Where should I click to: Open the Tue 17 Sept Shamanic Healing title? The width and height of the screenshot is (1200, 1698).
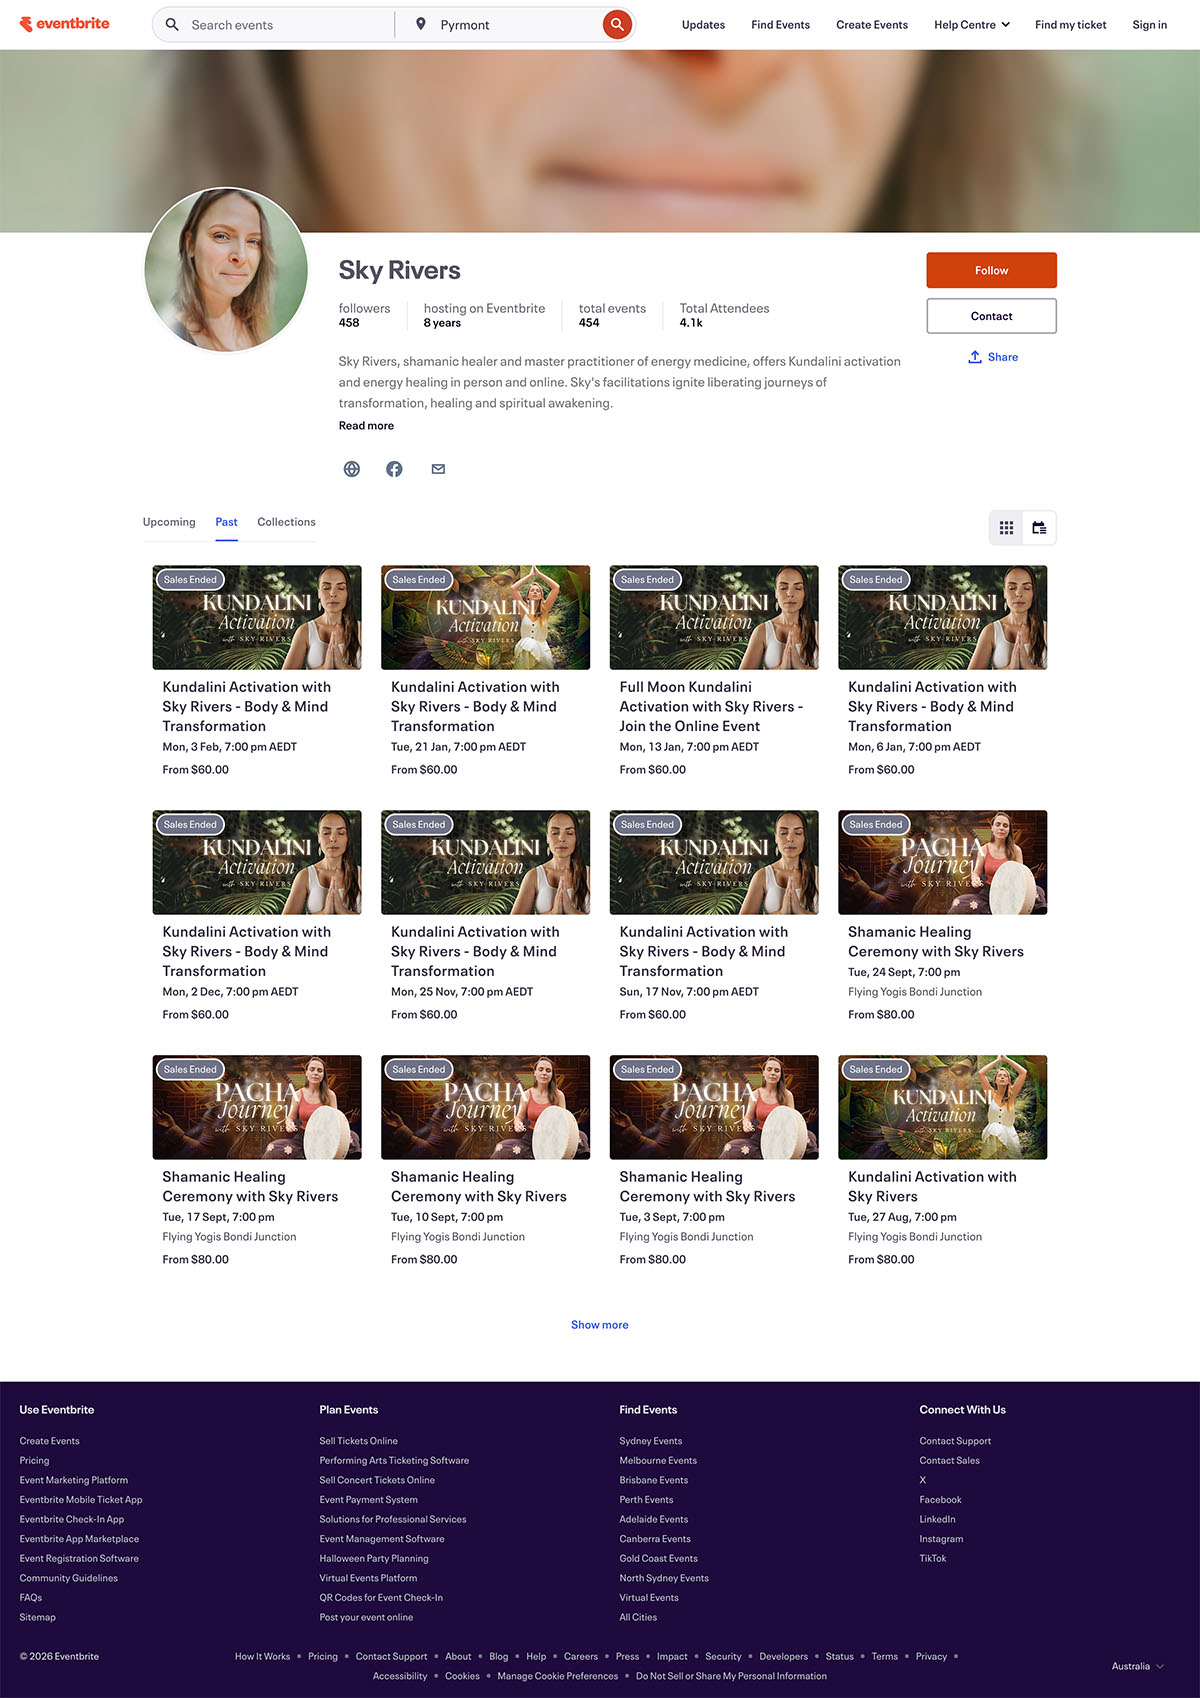[x=250, y=1186]
